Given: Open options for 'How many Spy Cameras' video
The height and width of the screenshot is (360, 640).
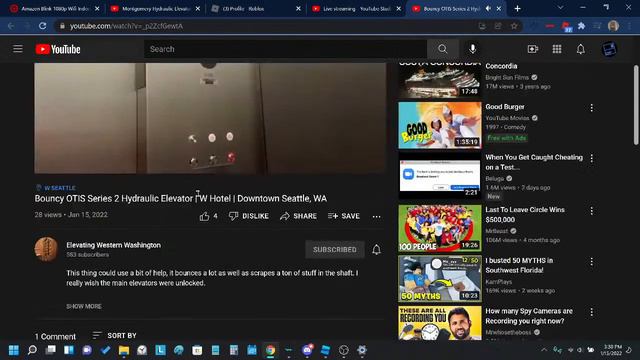Looking at the screenshot, I should (x=591, y=312).
